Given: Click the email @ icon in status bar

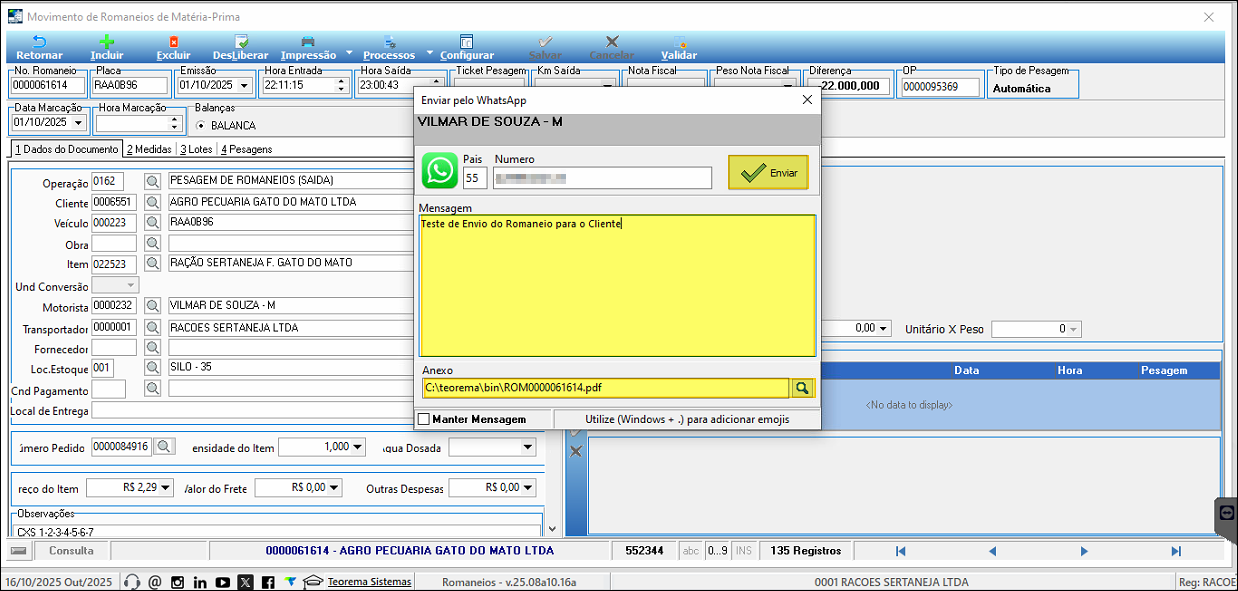Looking at the screenshot, I should (x=154, y=582).
